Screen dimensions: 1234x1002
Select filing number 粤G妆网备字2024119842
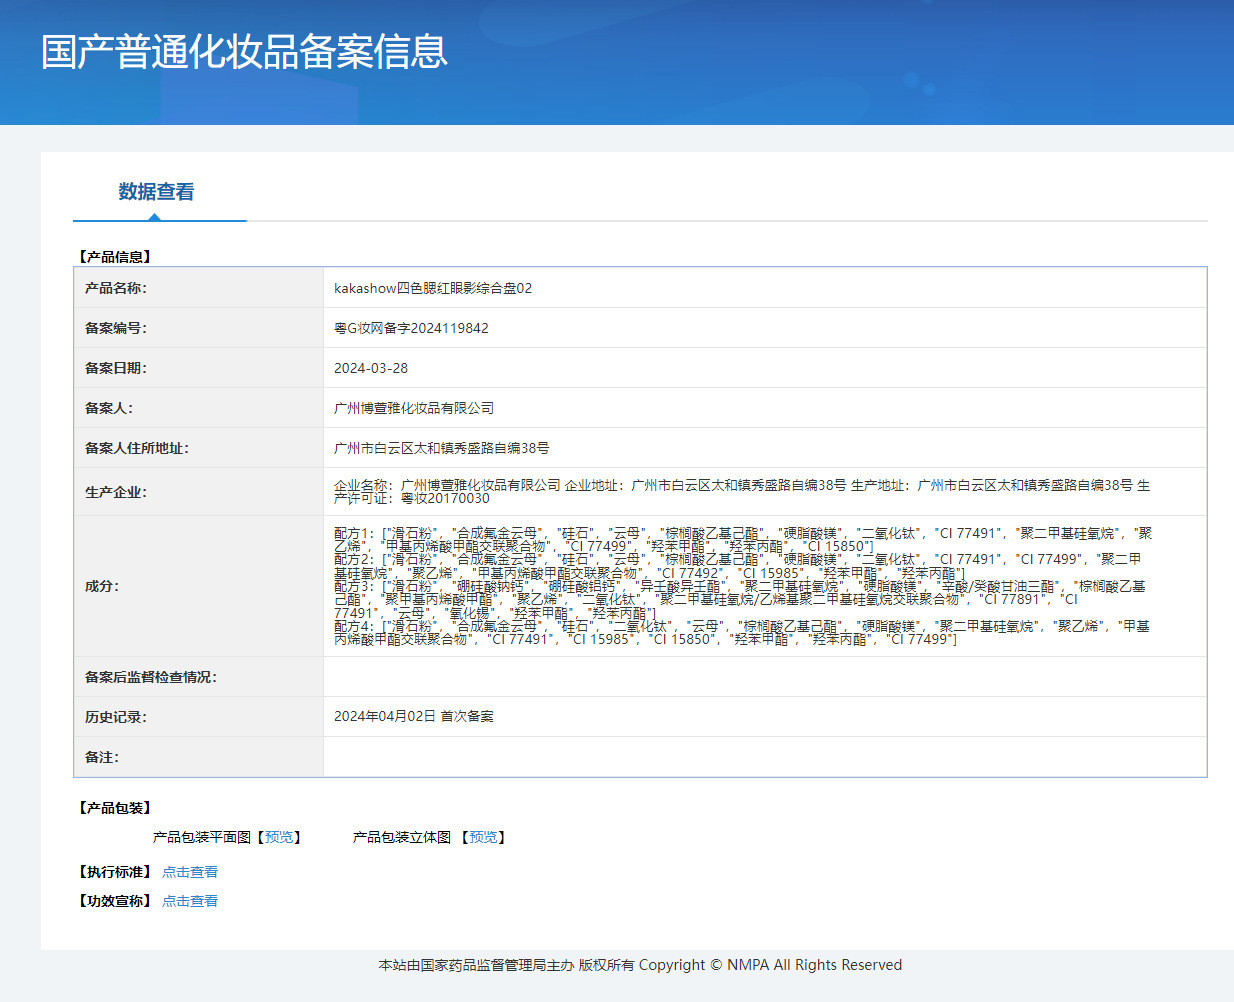(411, 328)
